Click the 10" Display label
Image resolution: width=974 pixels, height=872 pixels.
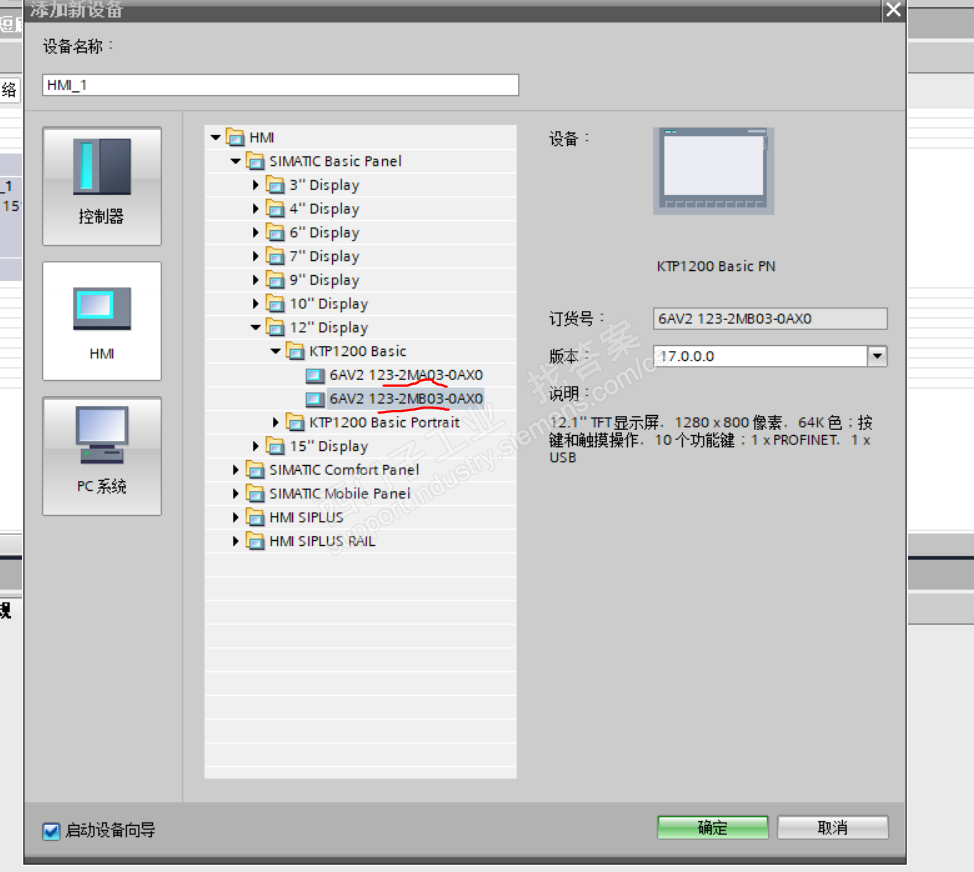click(x=329, y=304)
